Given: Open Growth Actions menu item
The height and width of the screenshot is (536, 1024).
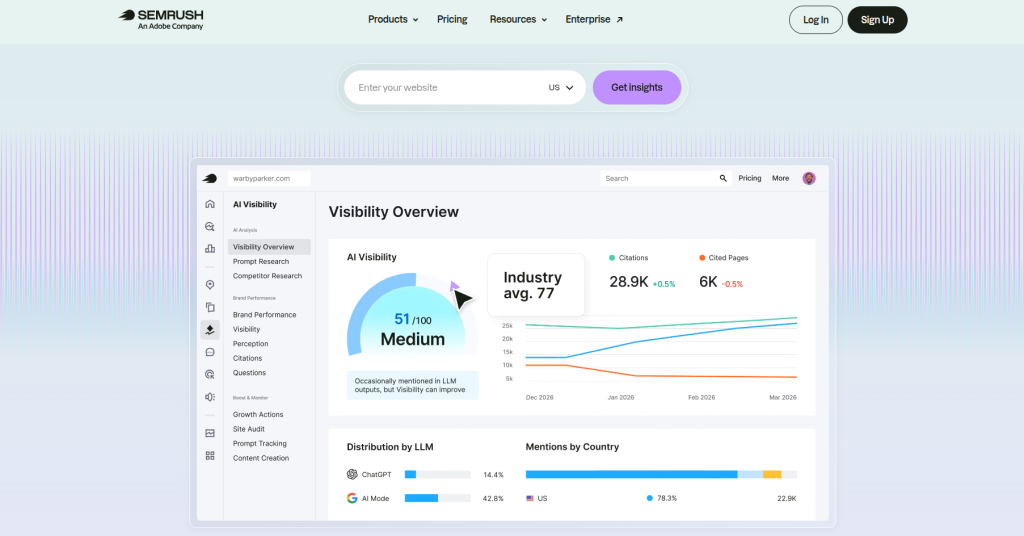Looking at the screenshot, I should click(x=258, y=415).
